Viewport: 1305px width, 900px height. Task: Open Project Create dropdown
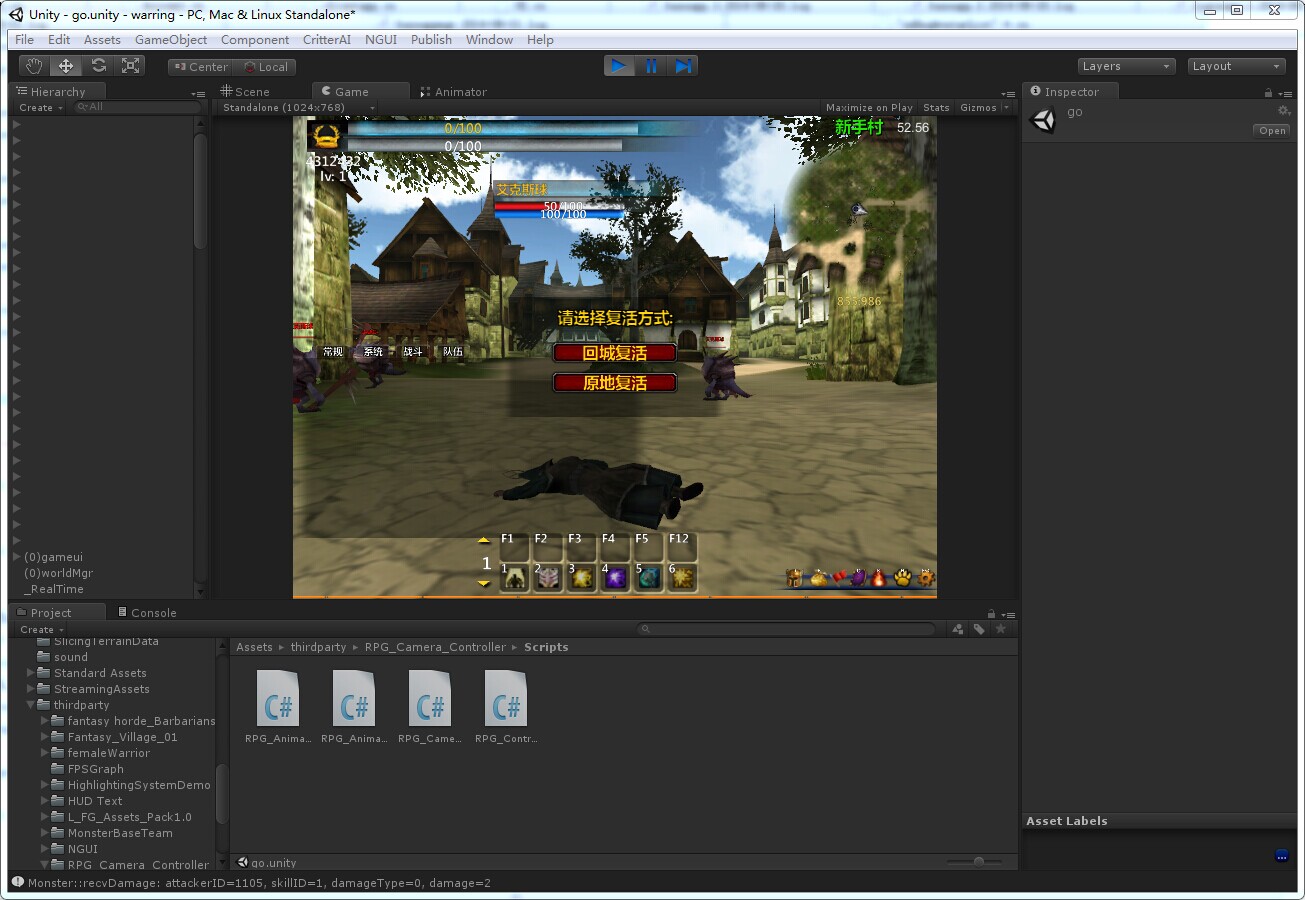41,630
